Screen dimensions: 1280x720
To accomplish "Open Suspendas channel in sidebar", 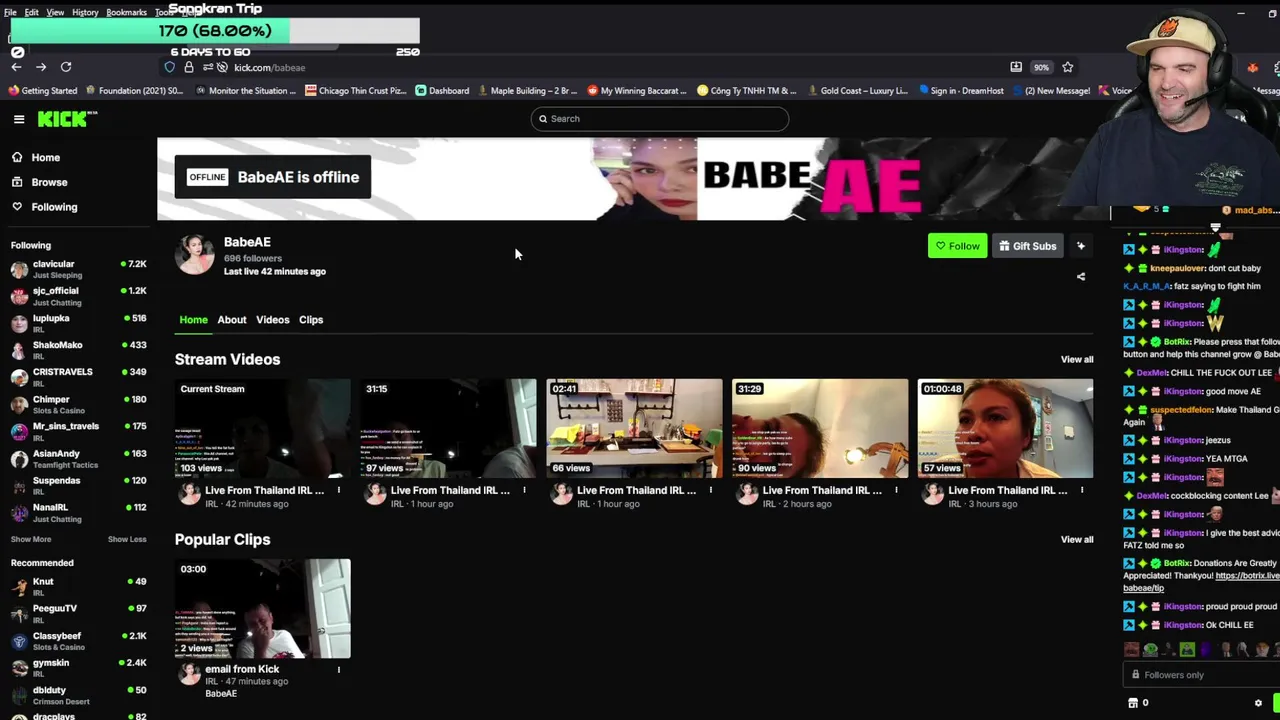I will coord(78,485).
